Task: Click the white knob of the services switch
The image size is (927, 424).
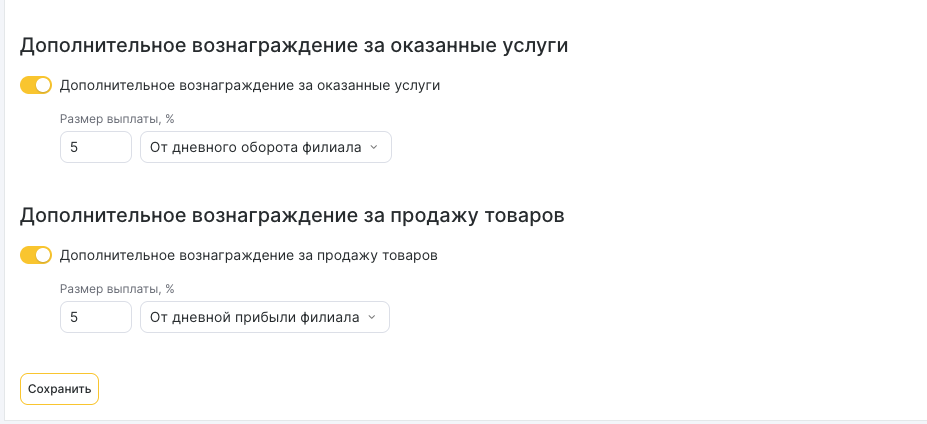Action: pyautogui.click(x=43, y=86)
